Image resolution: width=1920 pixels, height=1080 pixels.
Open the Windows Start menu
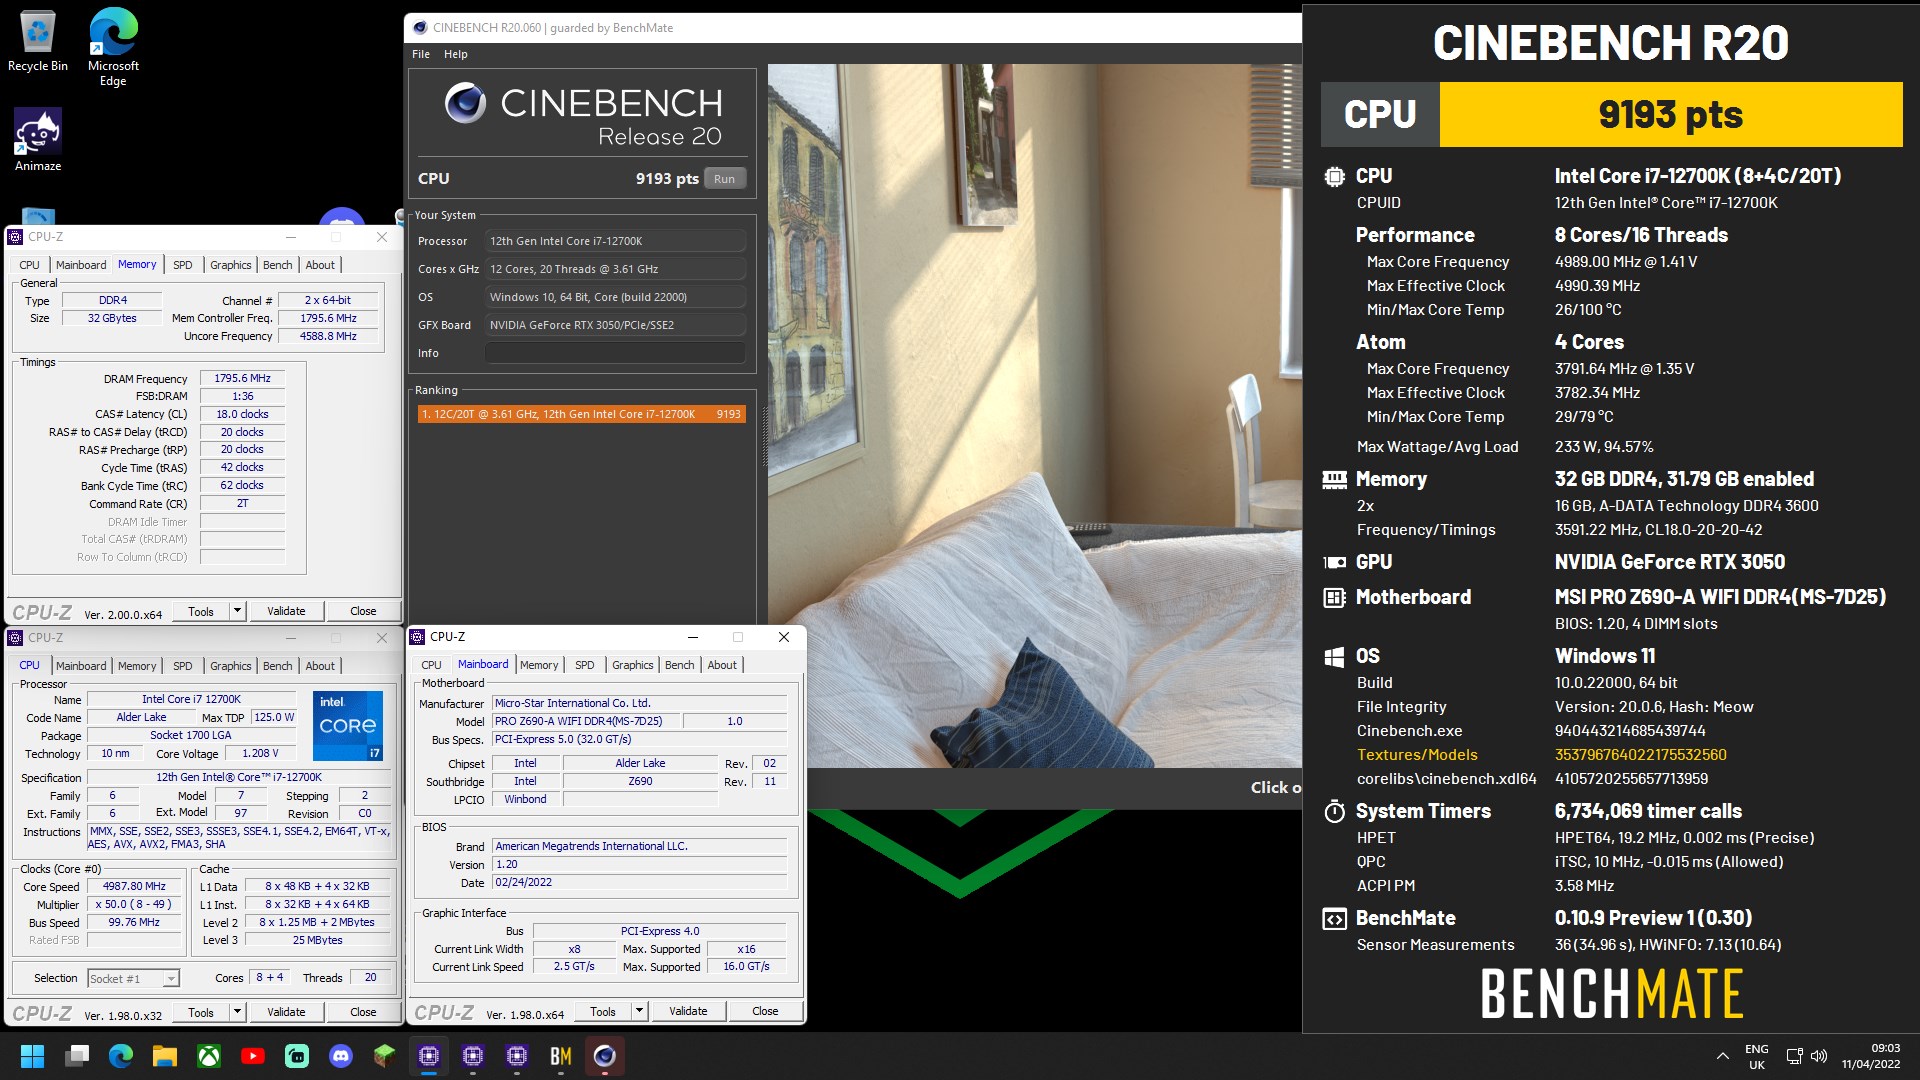[x=33, y=1056]
